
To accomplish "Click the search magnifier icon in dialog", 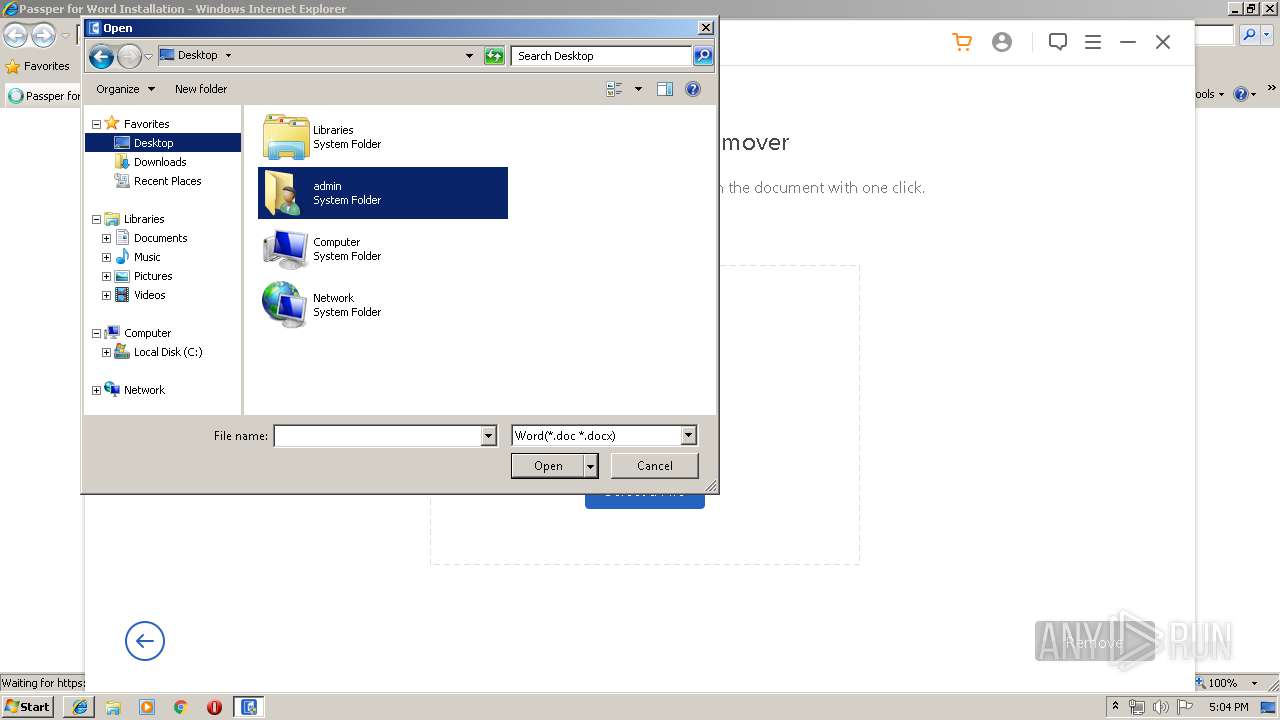I will 703,56.
